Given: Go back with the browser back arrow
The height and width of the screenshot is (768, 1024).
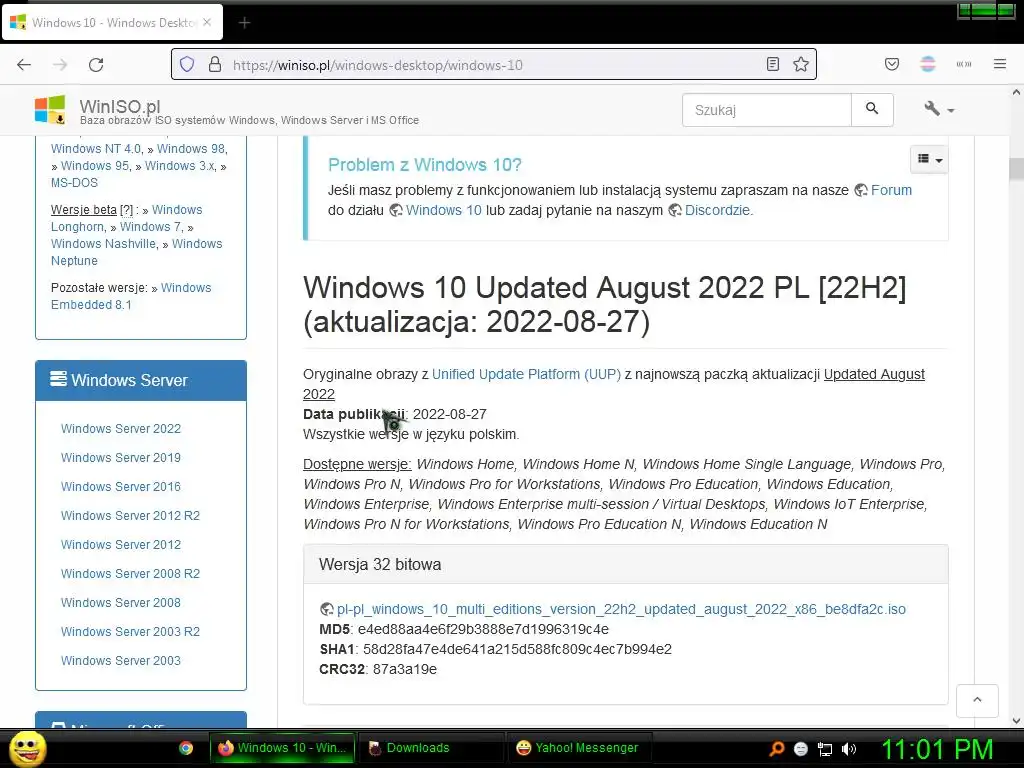Looking at the screenshot, I should 24,65.
